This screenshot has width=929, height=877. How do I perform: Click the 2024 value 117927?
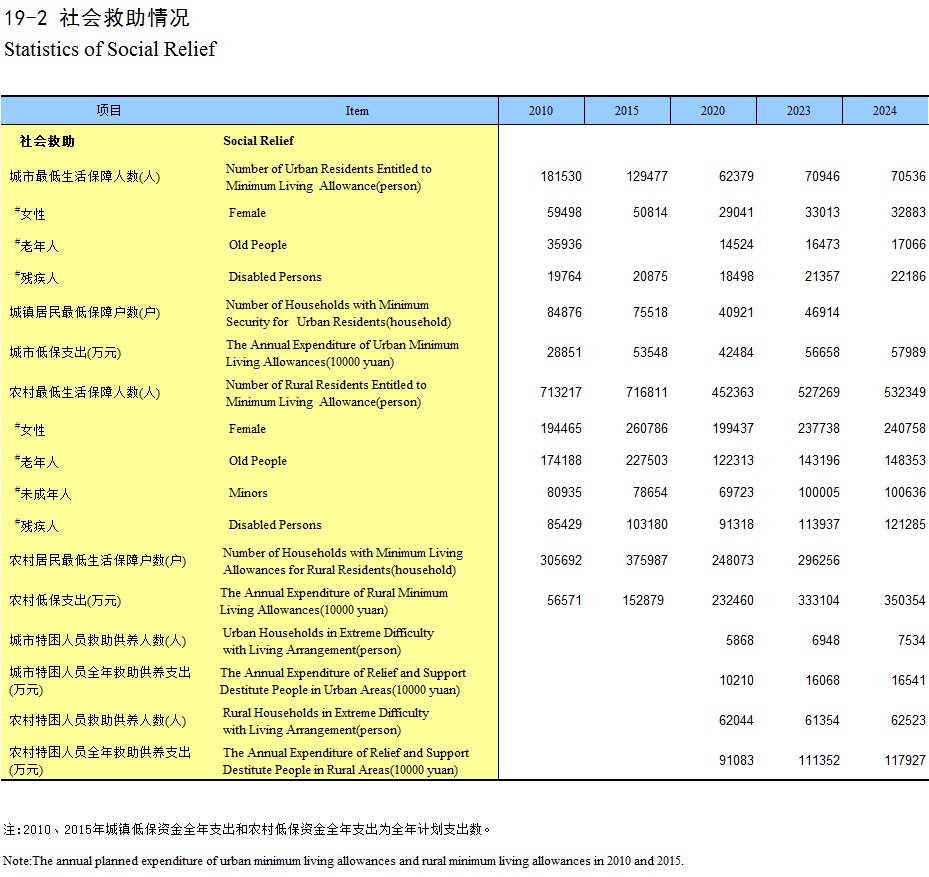(x=905, y=761)
